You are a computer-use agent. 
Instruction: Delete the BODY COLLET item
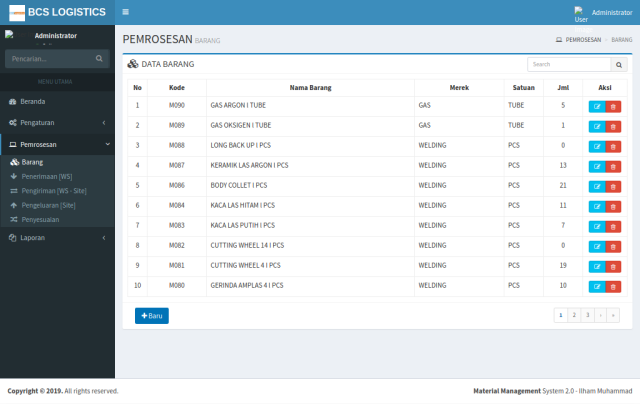[x=613, y=185]
